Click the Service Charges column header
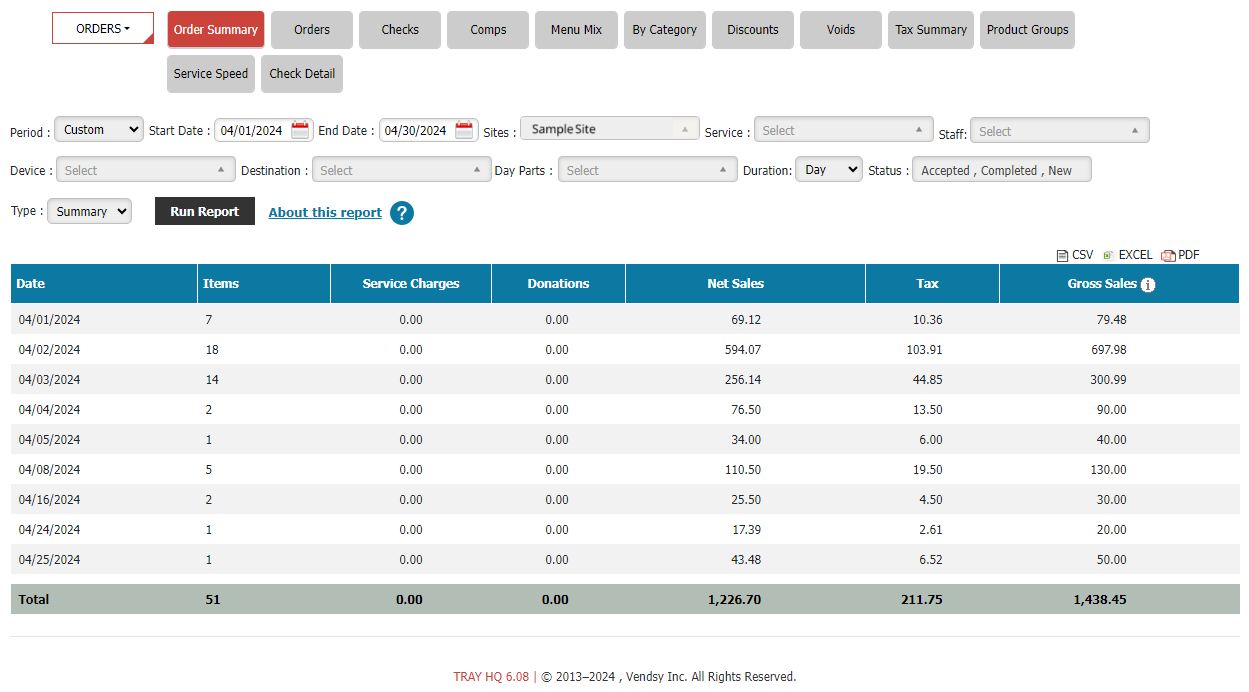 411,283
